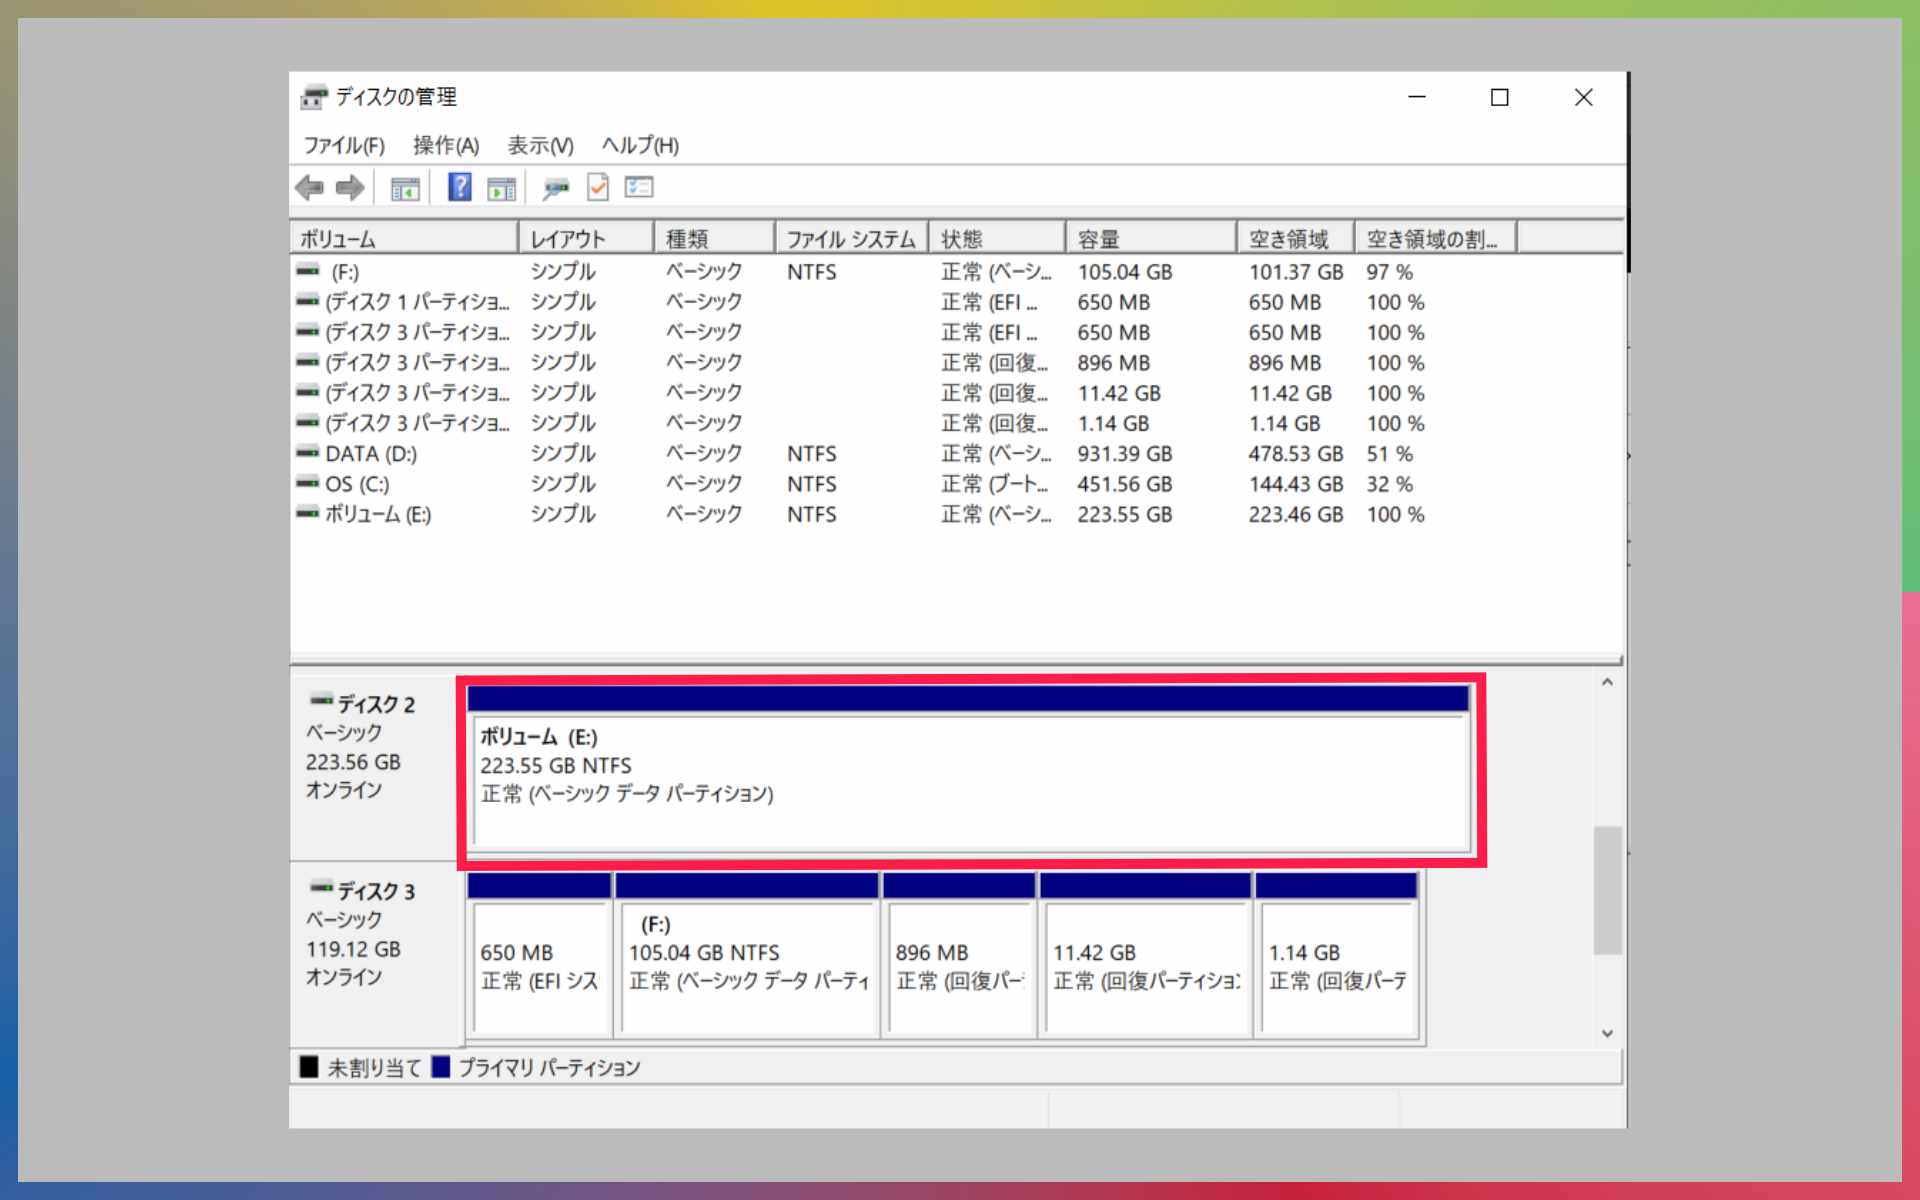
Task: Open the ファイル(F) menu
Action: (x=344, y=146)
